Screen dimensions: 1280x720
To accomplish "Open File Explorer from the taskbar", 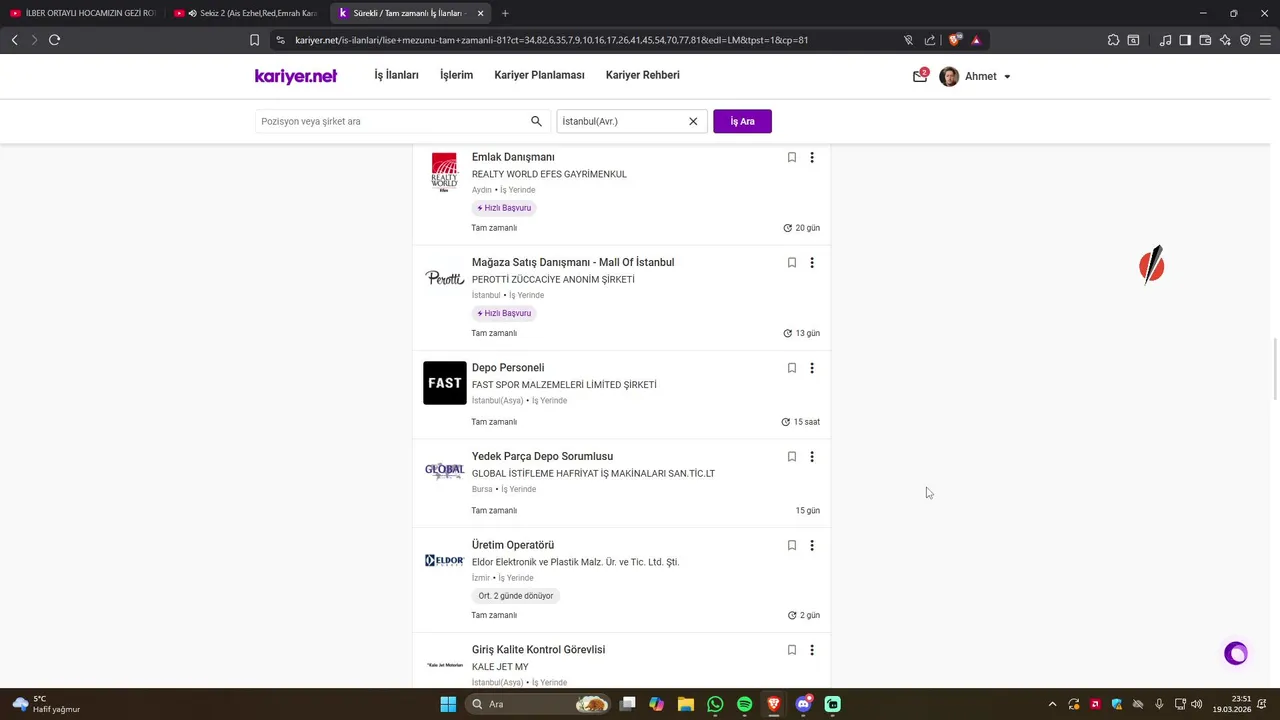I will (686, 704).
